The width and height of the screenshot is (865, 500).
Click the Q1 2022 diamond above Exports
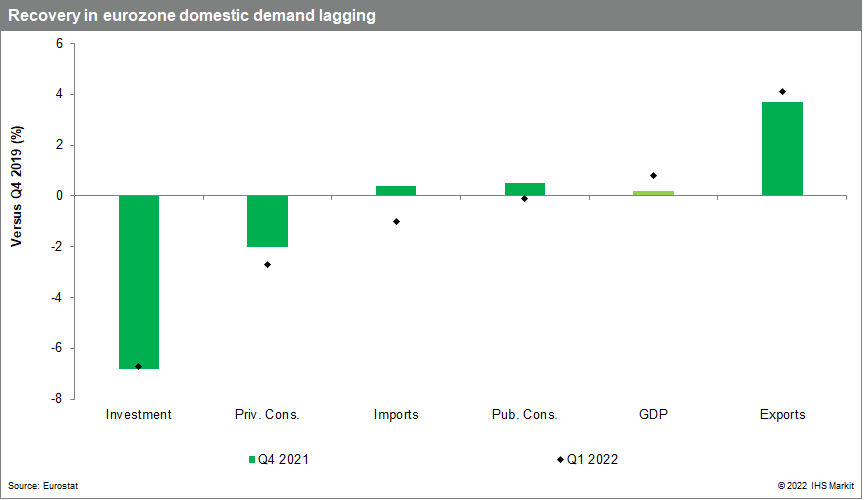click(782, 92)
